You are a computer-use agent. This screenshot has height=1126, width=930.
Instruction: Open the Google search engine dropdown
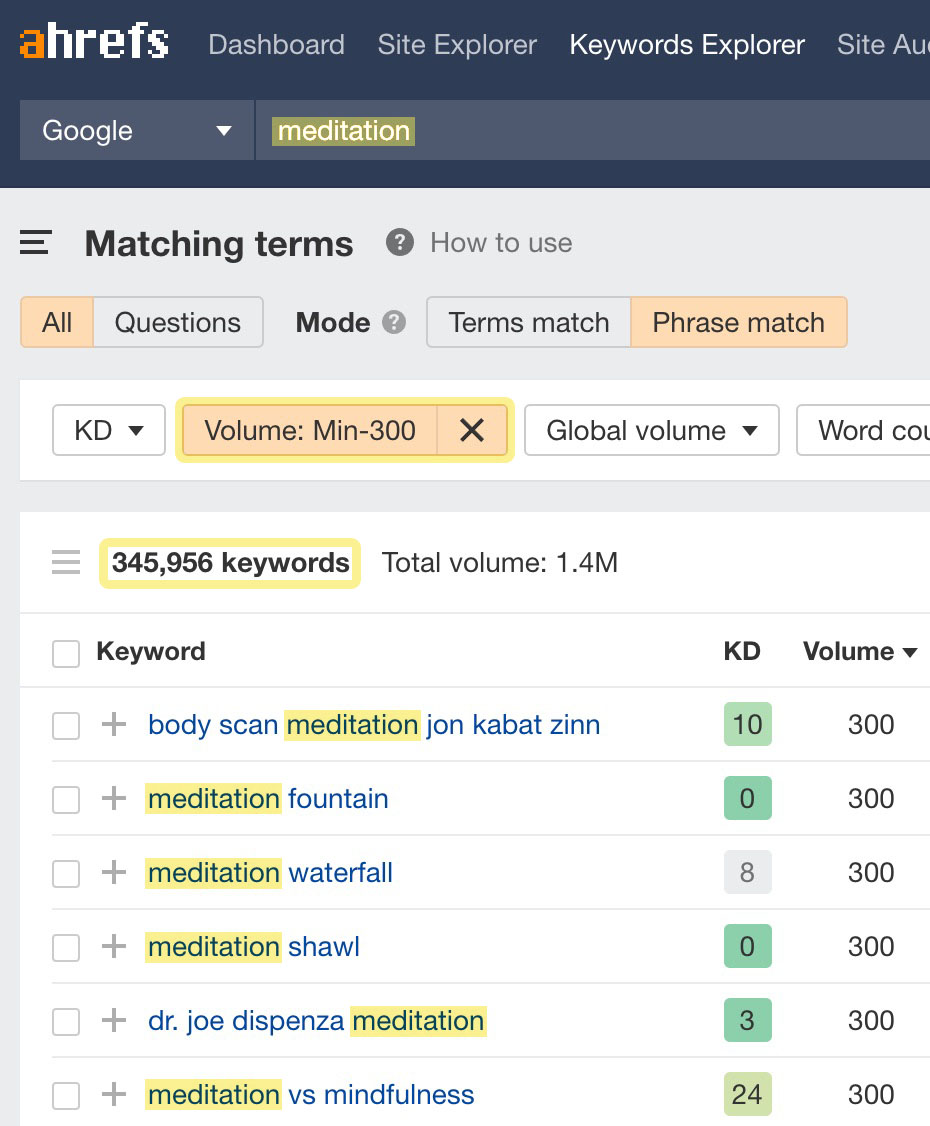136,131
